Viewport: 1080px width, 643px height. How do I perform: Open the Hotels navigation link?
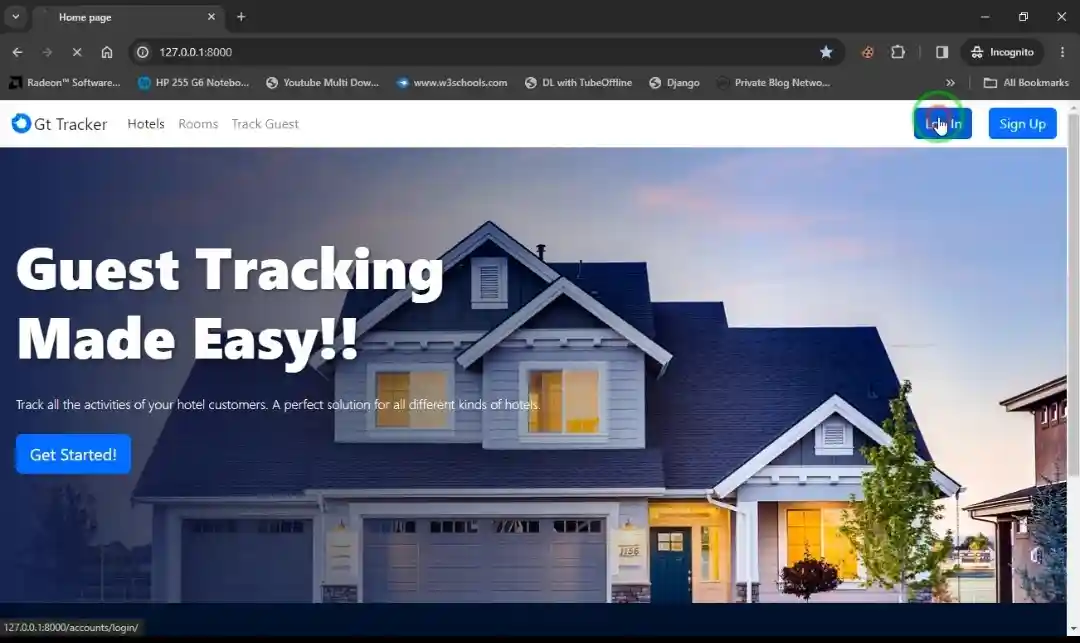pyautogui.click(x=146, y=123)
